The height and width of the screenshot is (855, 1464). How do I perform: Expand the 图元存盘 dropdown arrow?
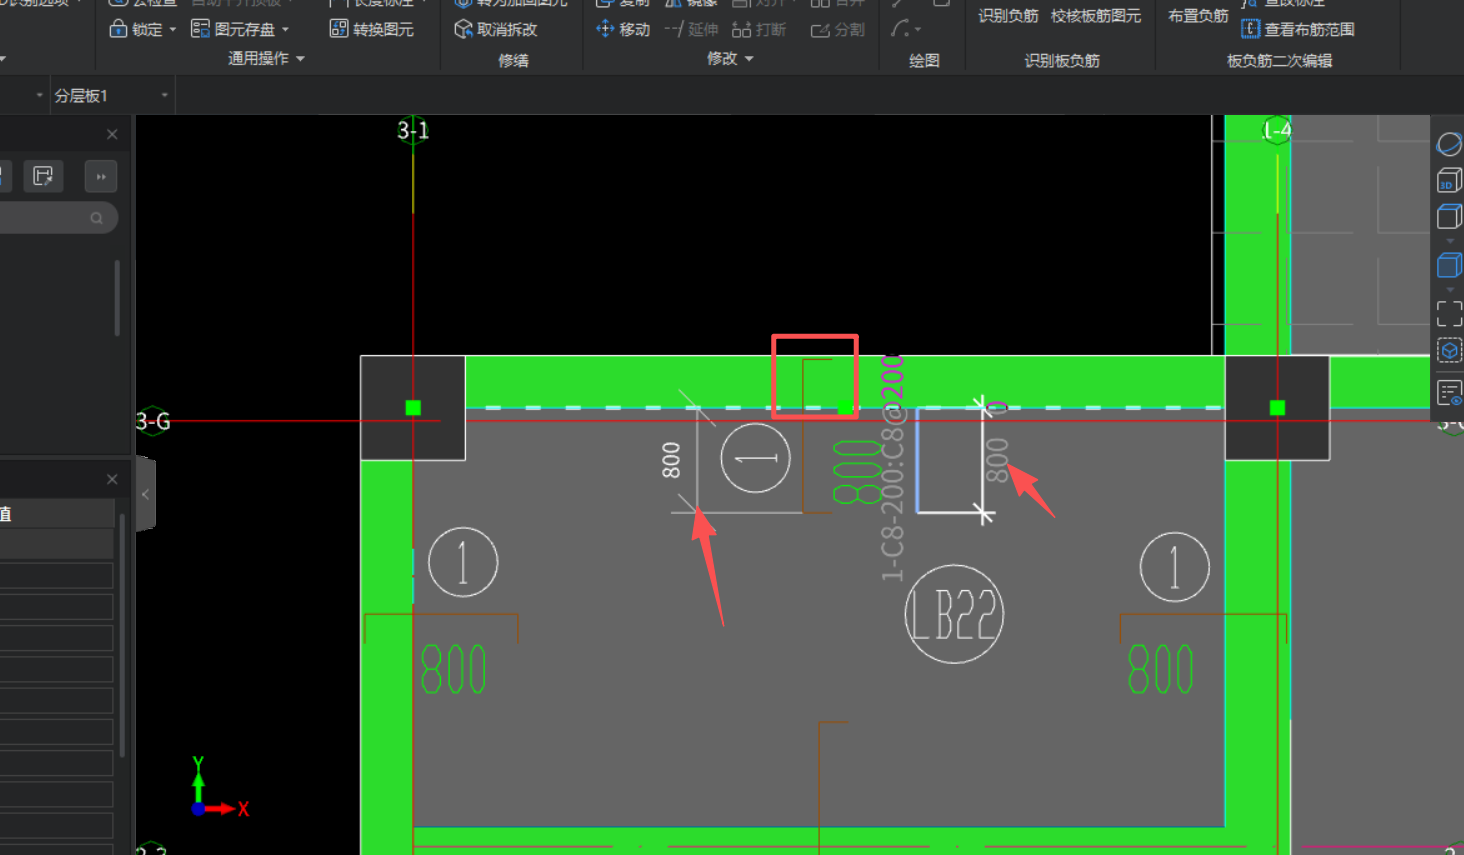[286, 30]
